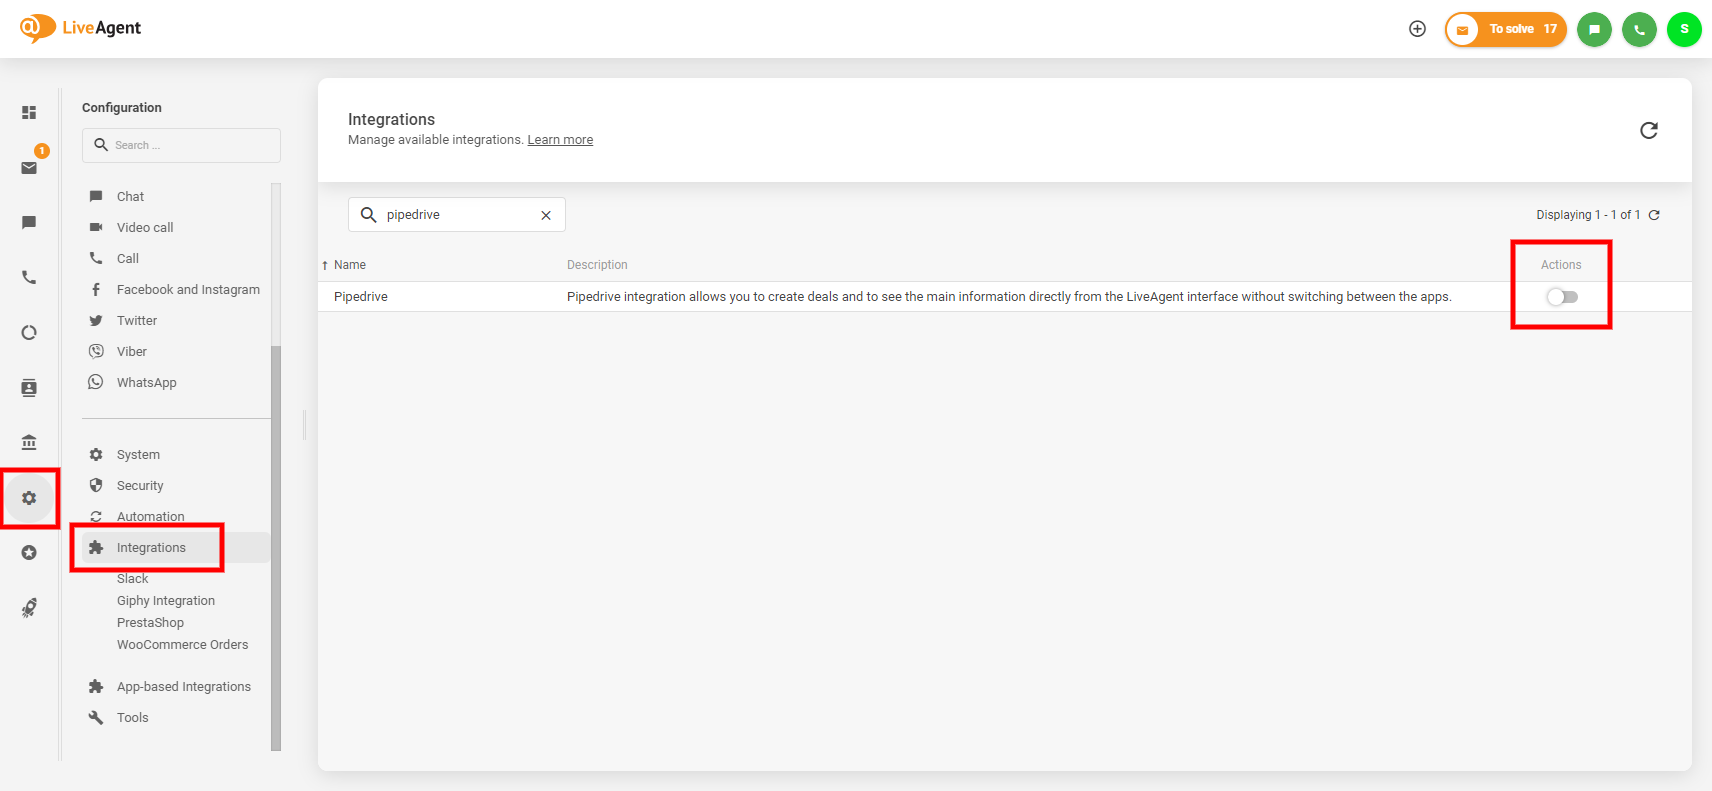Viewport: 1712px width, 791px height.
Task: Open the user avatar S profile menu
Action: [1684, 29]
